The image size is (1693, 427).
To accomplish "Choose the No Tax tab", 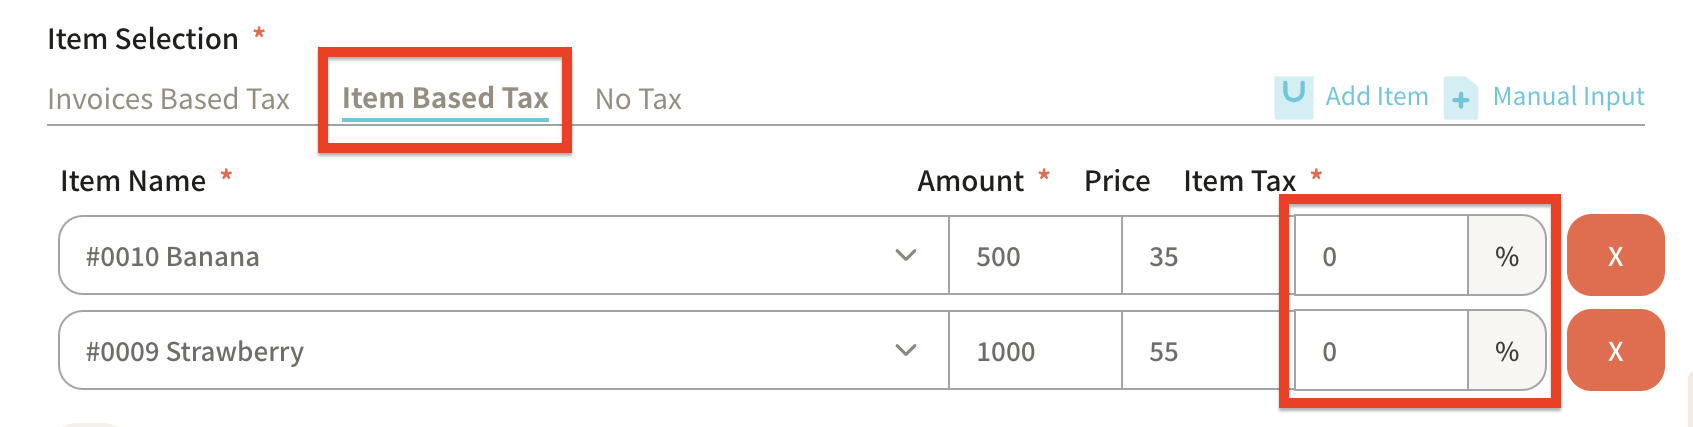I will point(638,99).
